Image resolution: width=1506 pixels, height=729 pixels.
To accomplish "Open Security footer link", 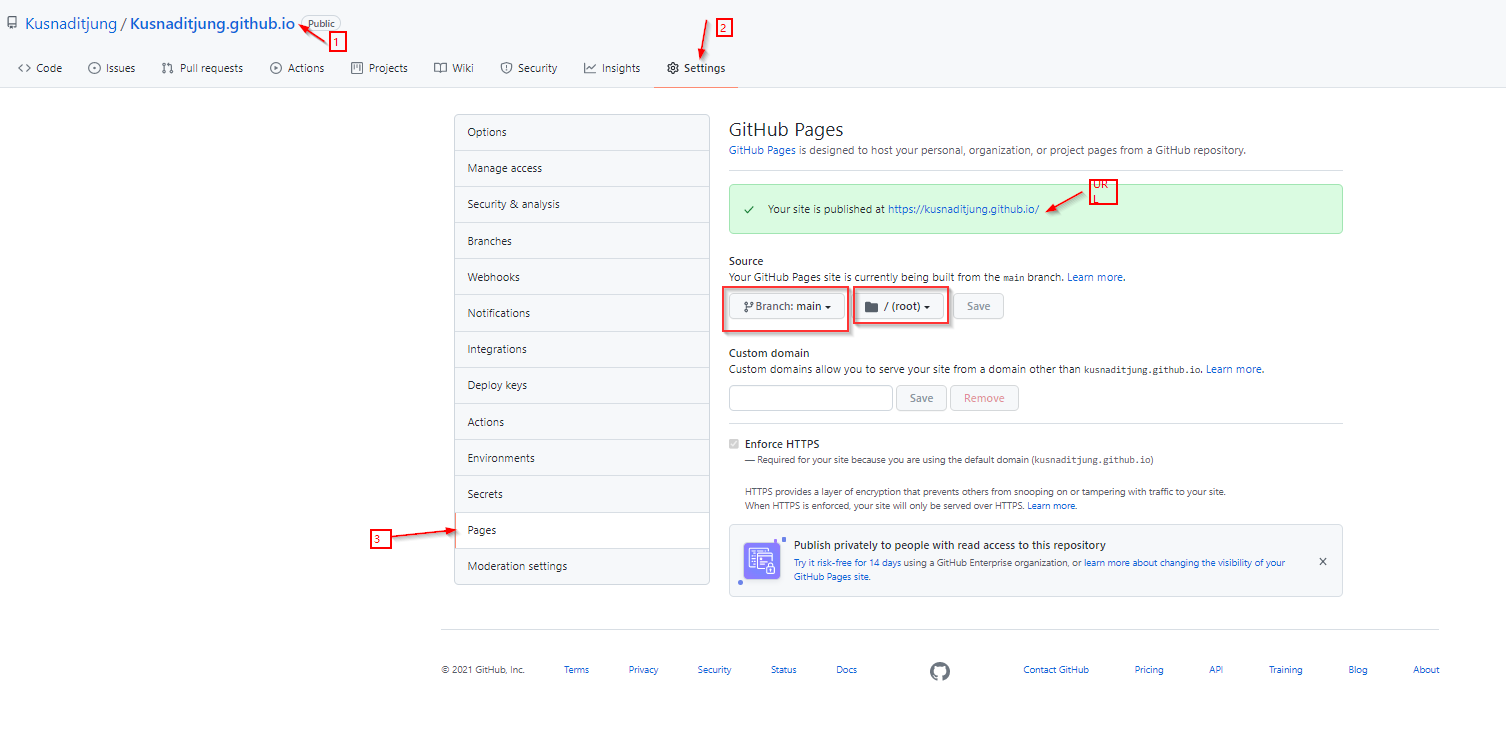I will (x=714, y=670).
